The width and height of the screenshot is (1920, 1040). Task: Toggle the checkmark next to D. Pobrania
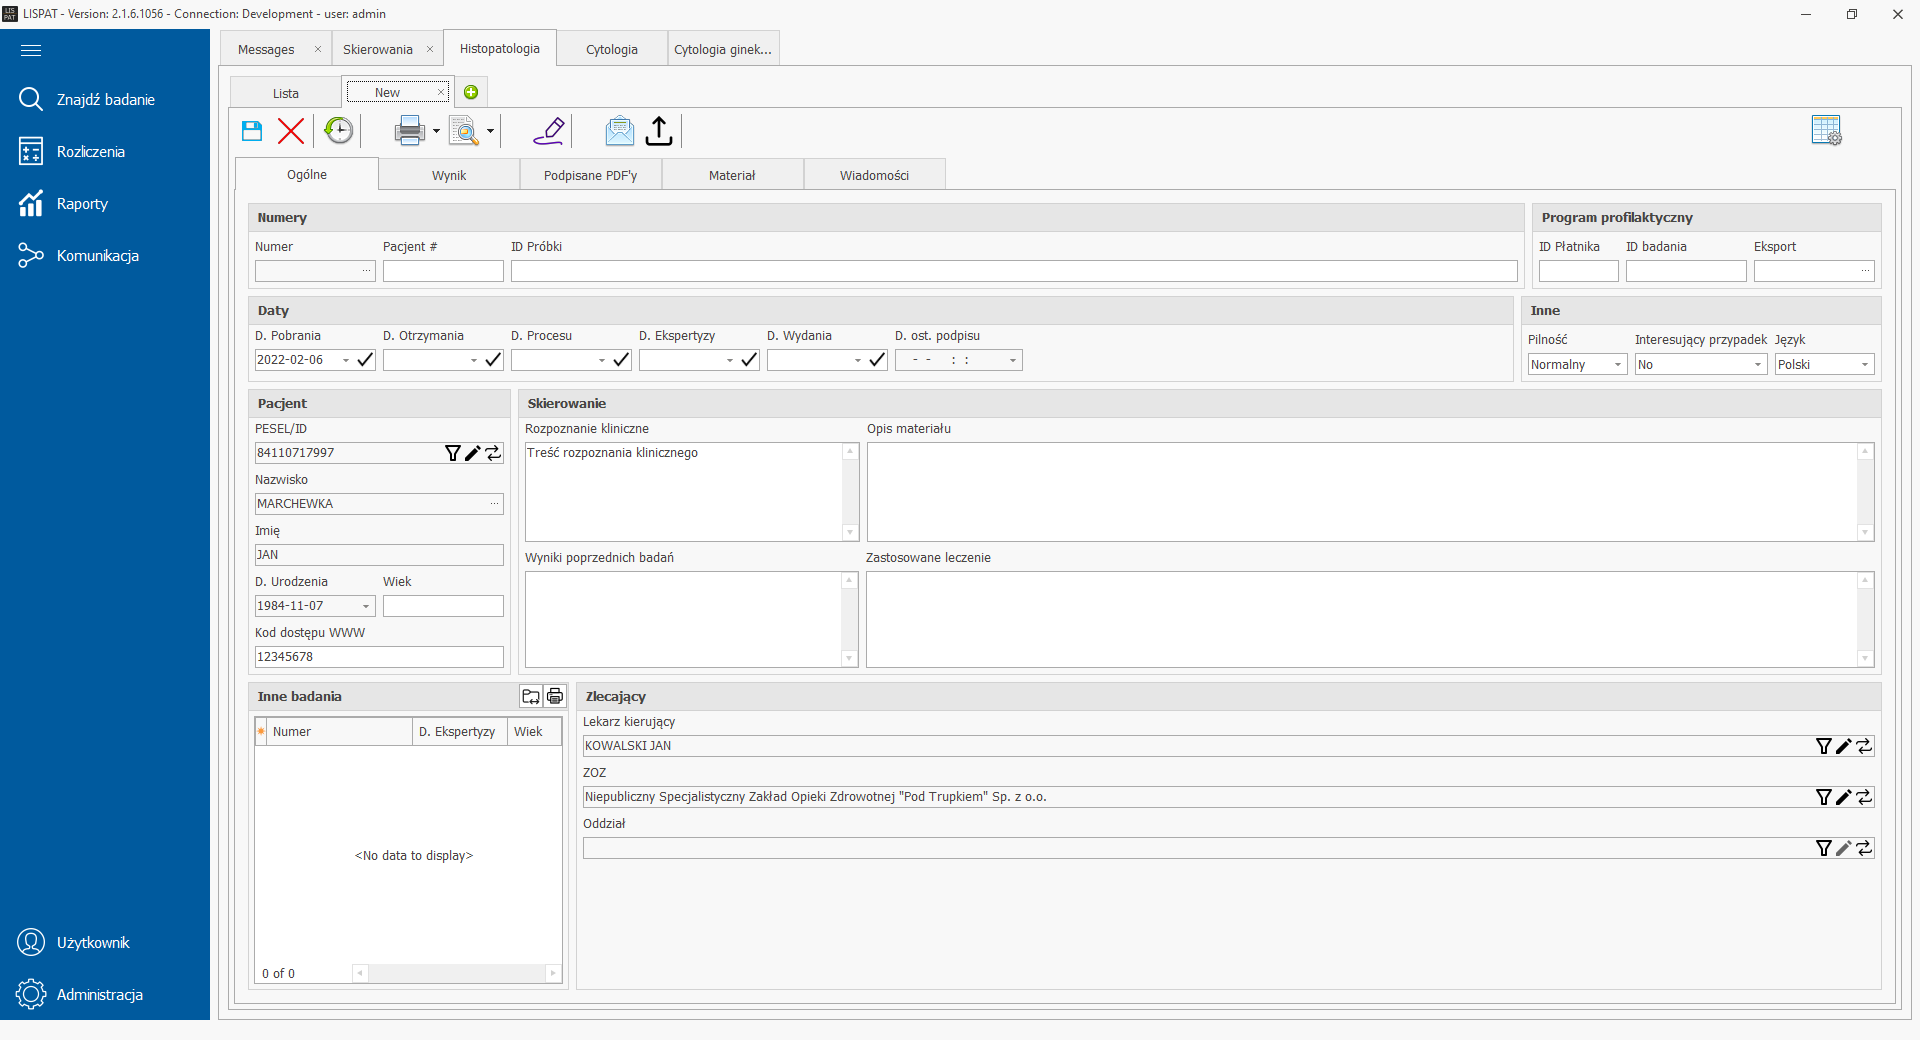pos(365,360)
